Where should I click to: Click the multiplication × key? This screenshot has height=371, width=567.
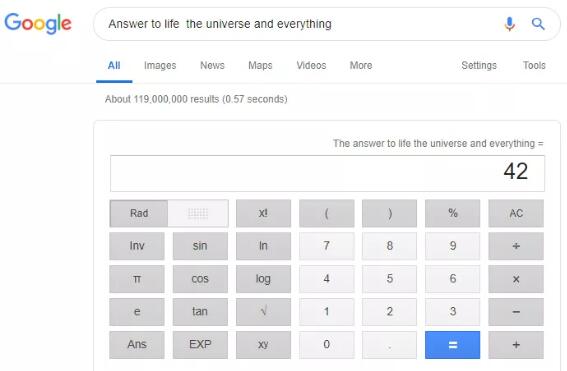point(516,279)
